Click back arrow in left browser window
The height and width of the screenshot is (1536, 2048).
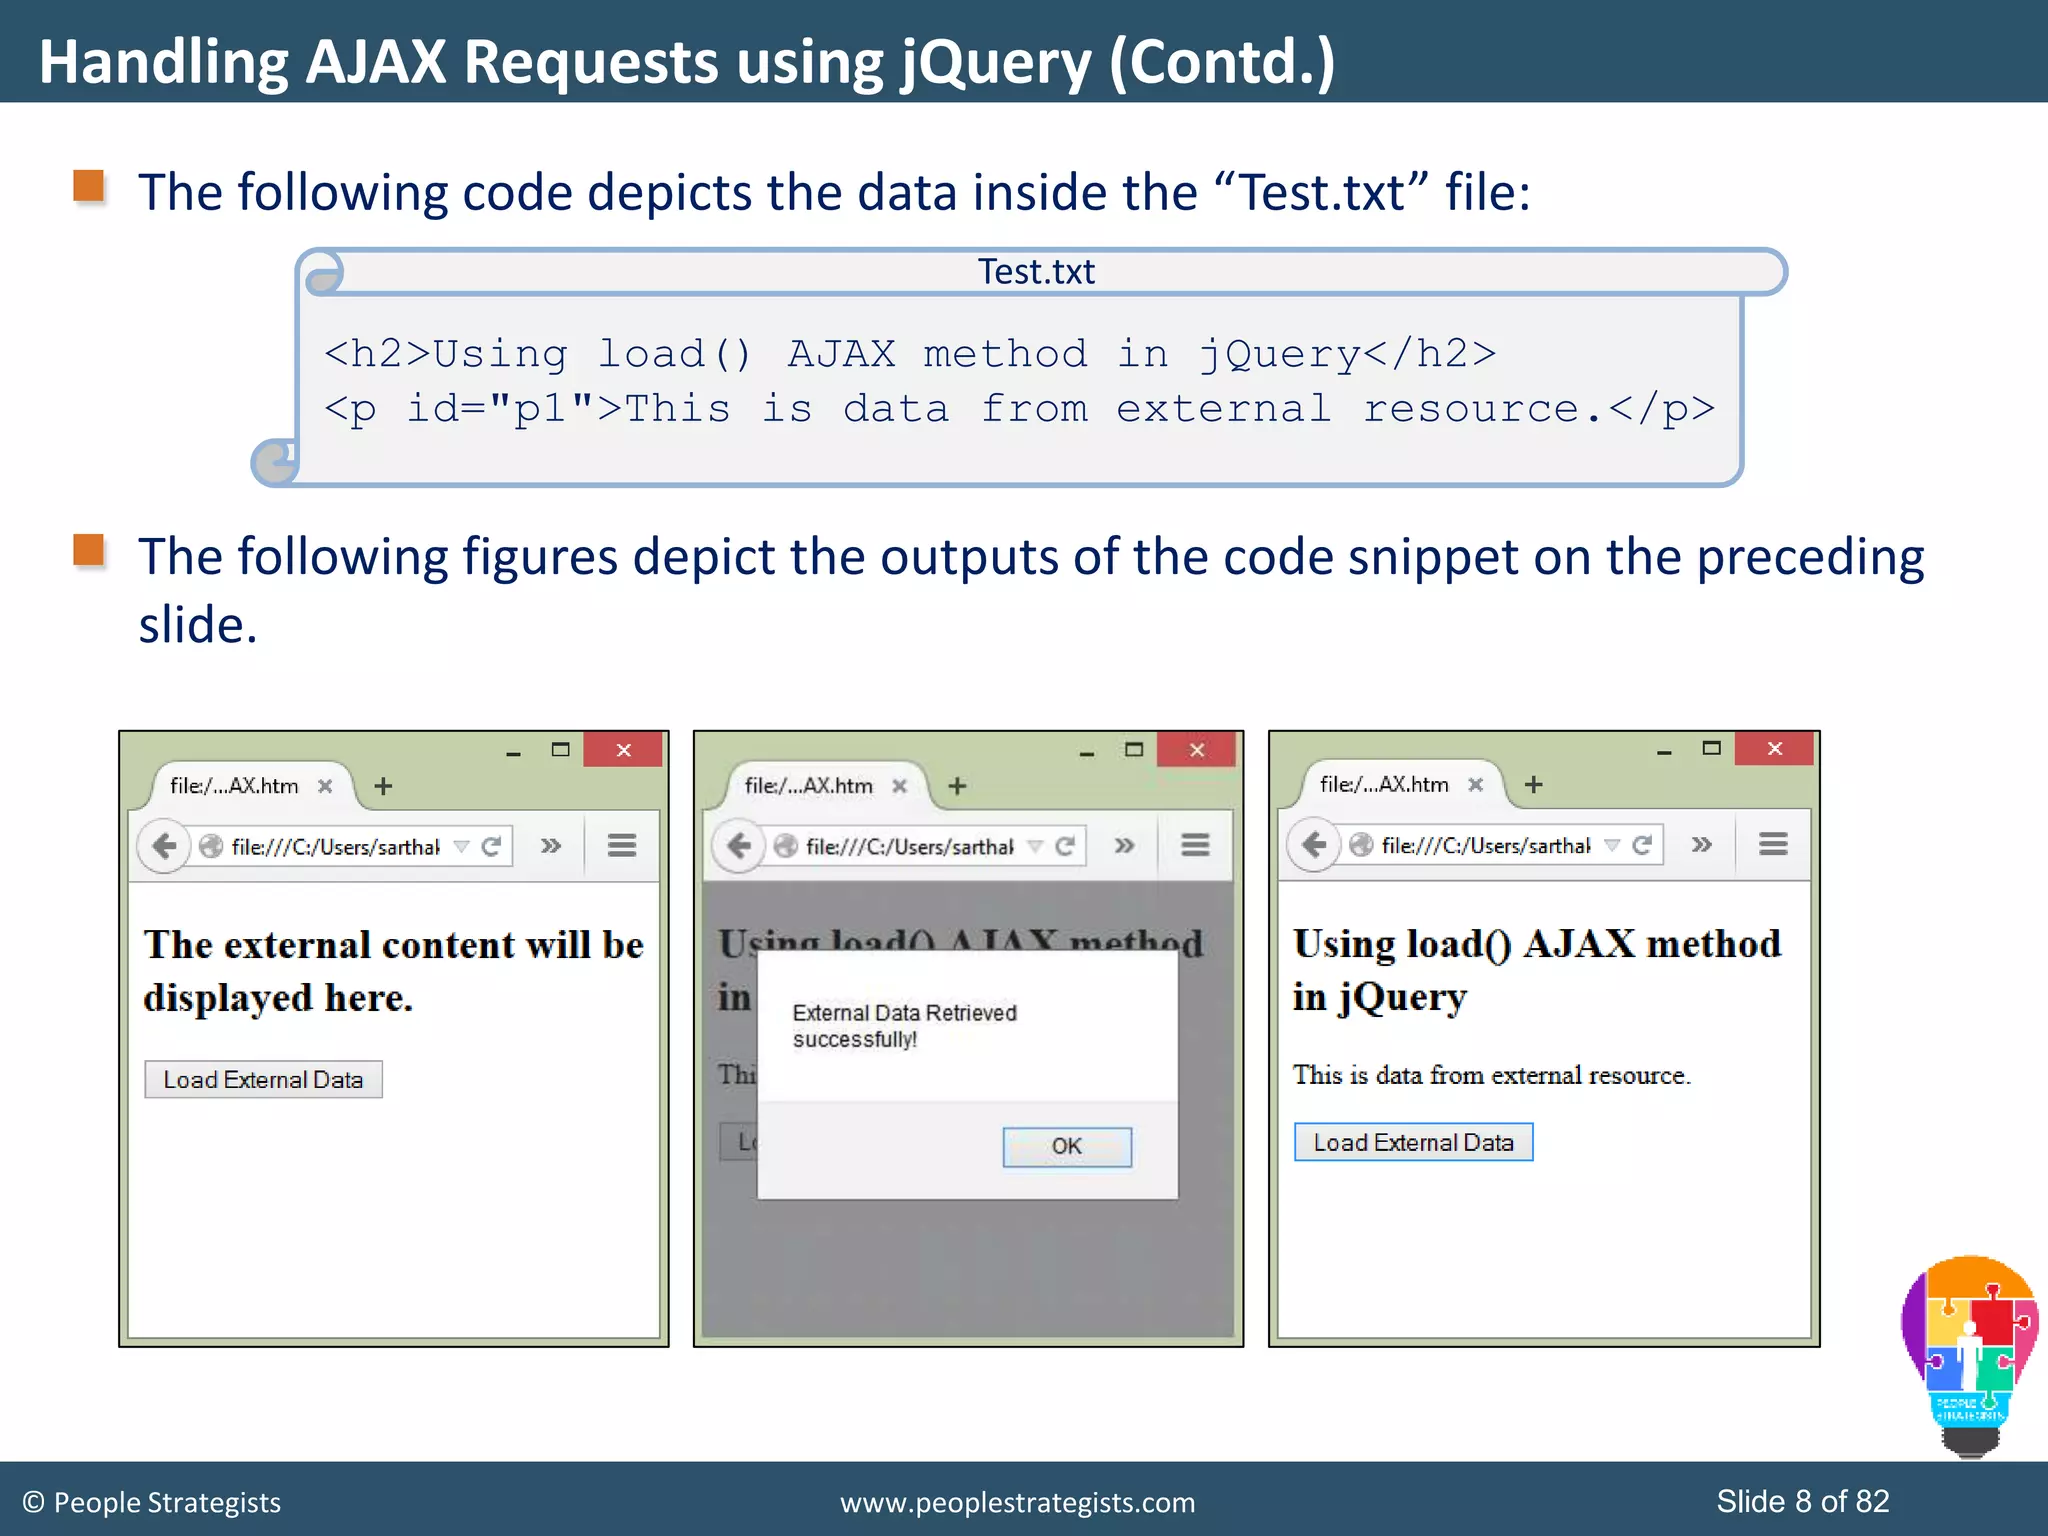164,846
